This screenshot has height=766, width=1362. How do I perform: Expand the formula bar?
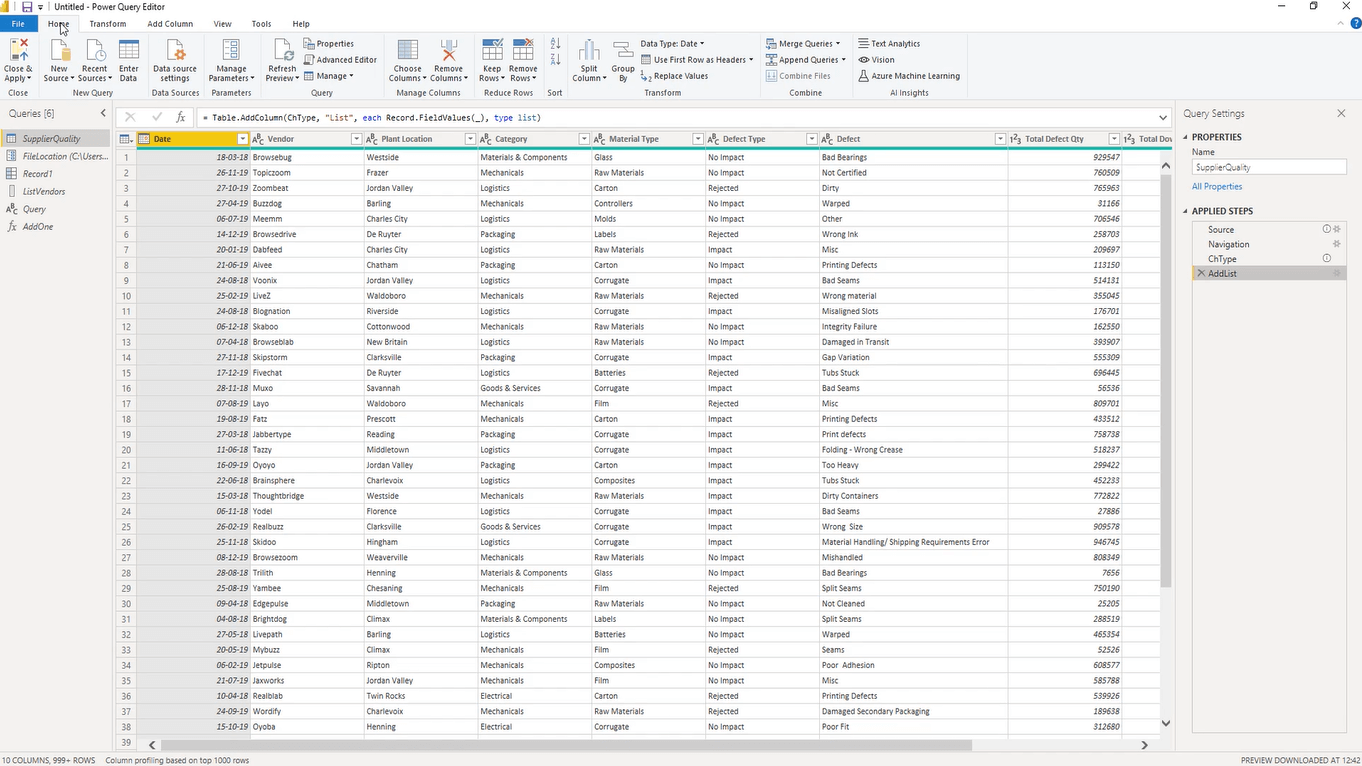(x=1162, y=118)
